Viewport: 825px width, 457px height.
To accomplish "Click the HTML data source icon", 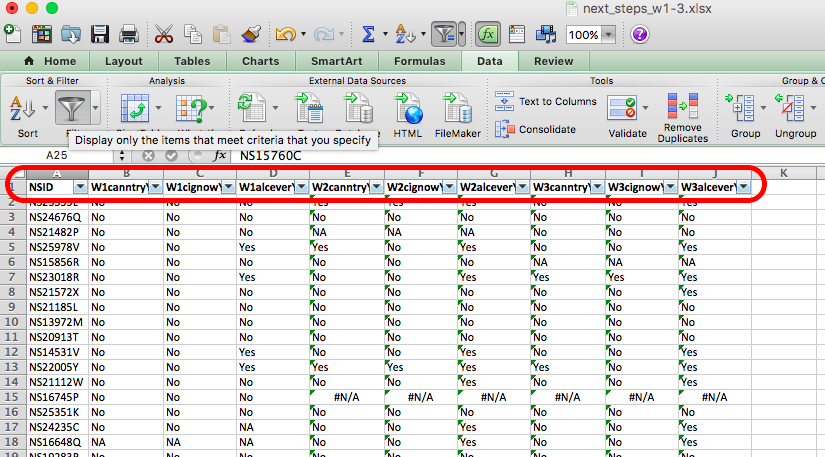I will coord(408,108).
